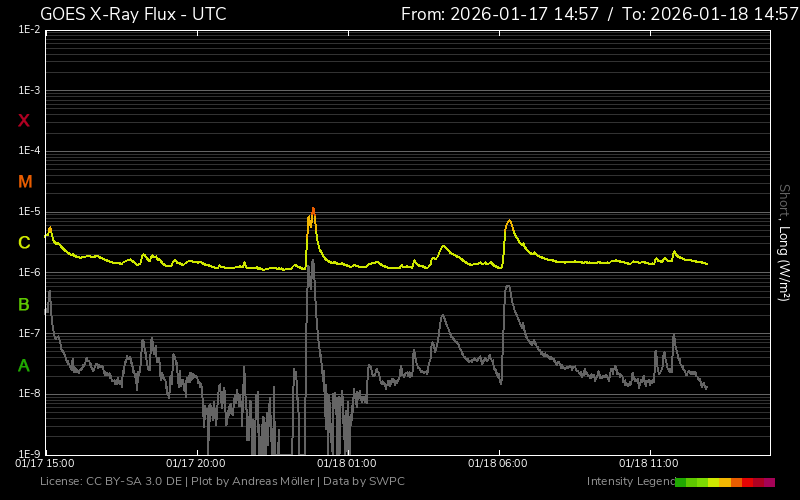Screen dimensions: 800x500
Task: Click the 01/17 15:00 time axis label
Action: (45, 464)
